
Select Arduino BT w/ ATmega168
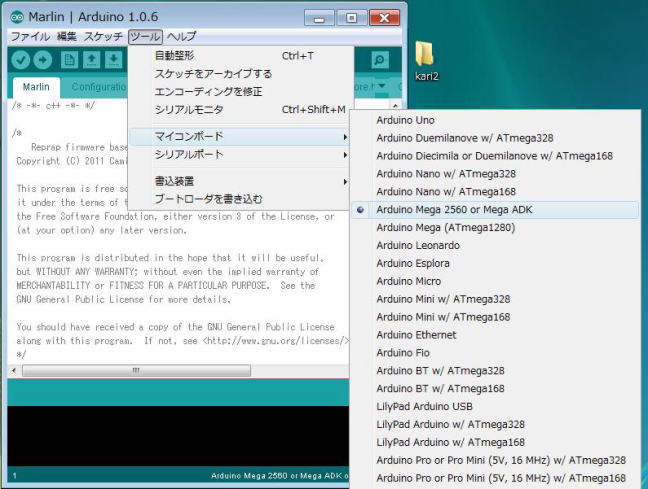click(495, 389)
